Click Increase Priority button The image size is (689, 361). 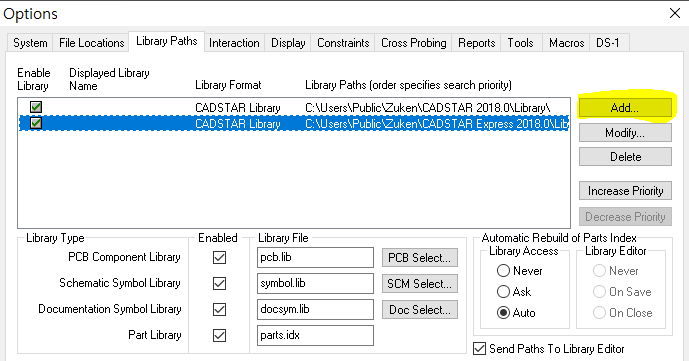click(x=625, y=191)
